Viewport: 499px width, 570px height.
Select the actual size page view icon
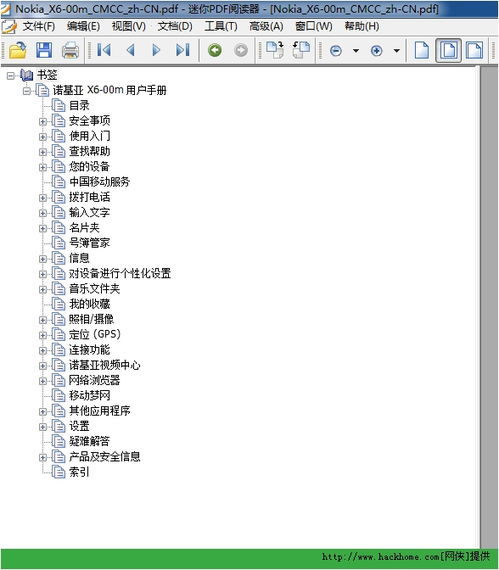422,50
